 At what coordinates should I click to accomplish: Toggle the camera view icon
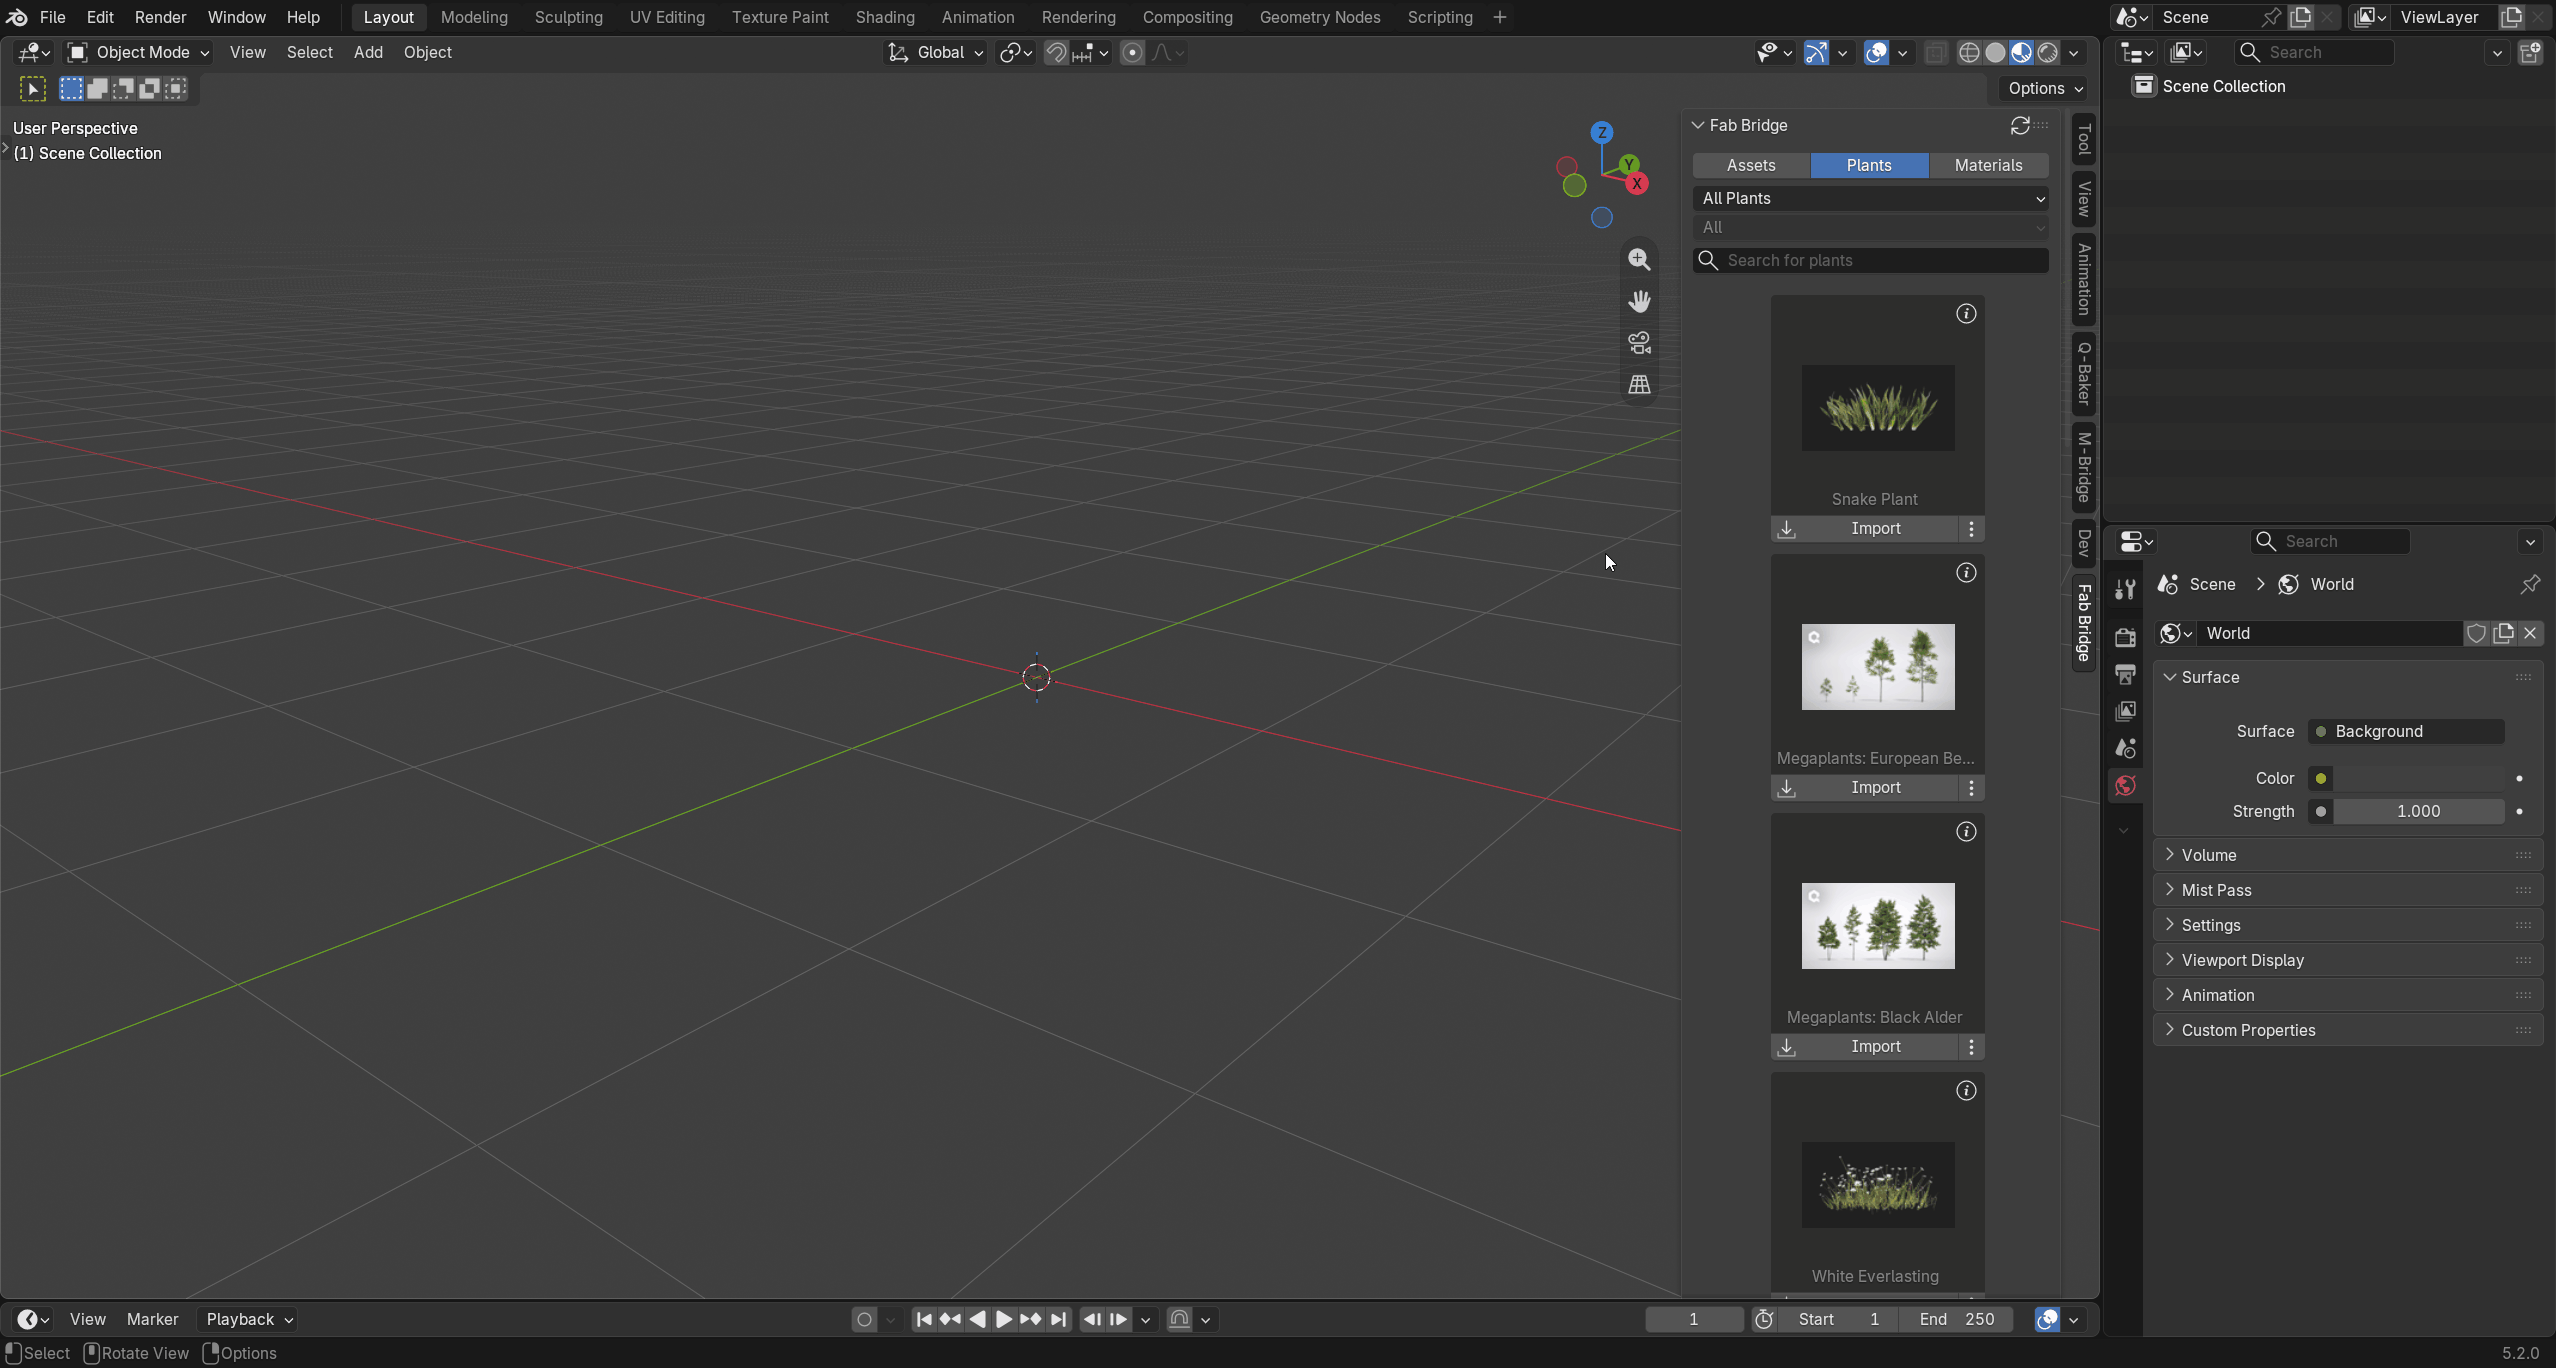coord(1639,343)
